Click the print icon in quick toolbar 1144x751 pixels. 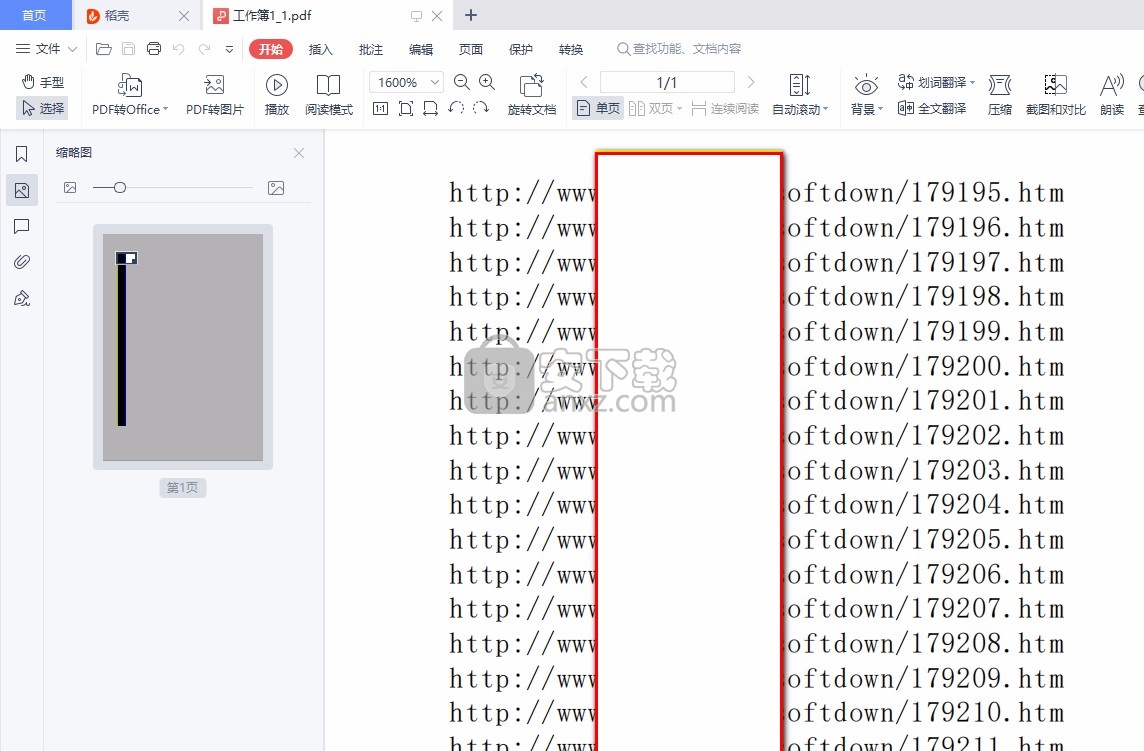[153, 49]
